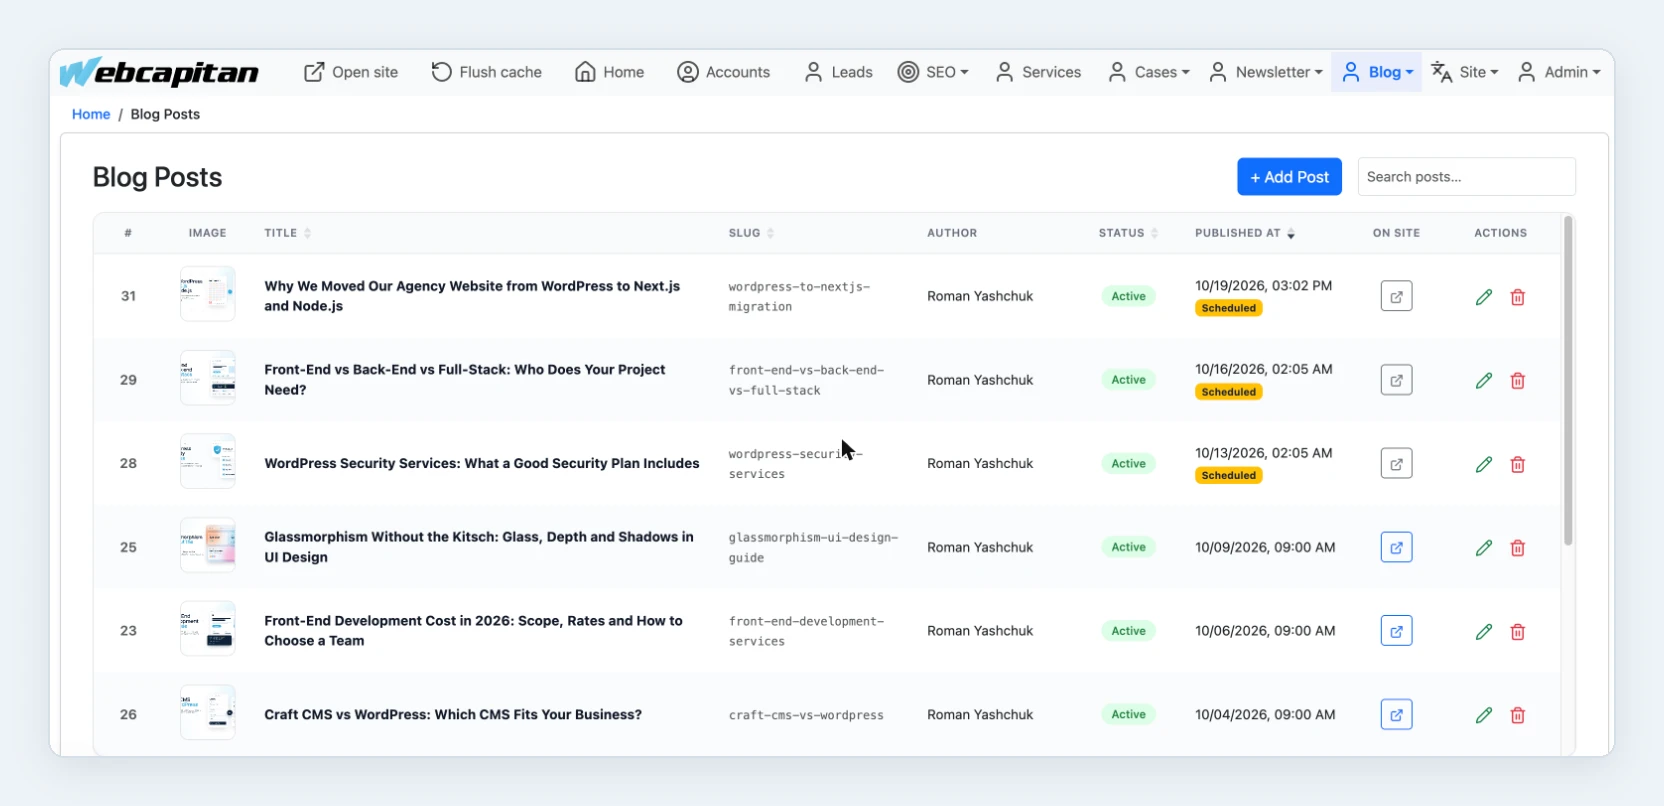The image size is (1664, 806).
Task: Click Active status of post 31
Action: pyautogui.click(x=1129, y=296)
